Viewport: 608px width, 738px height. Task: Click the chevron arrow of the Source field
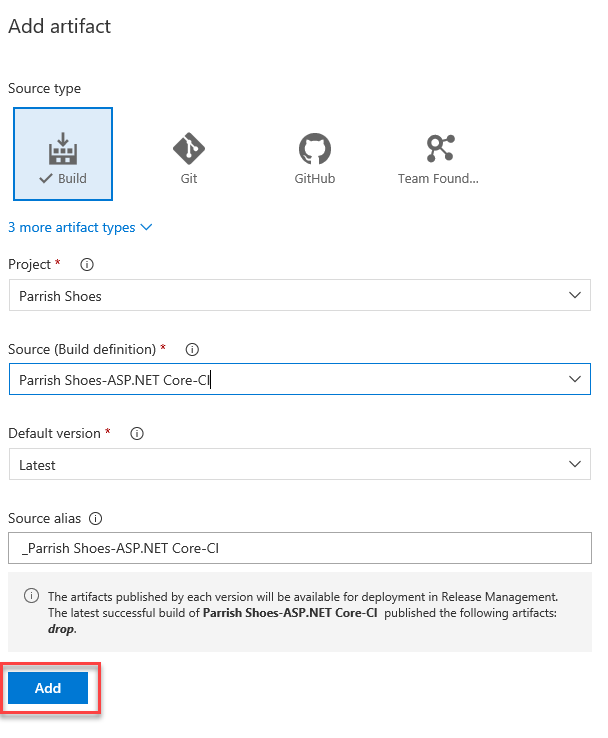(x=574, y=380)
